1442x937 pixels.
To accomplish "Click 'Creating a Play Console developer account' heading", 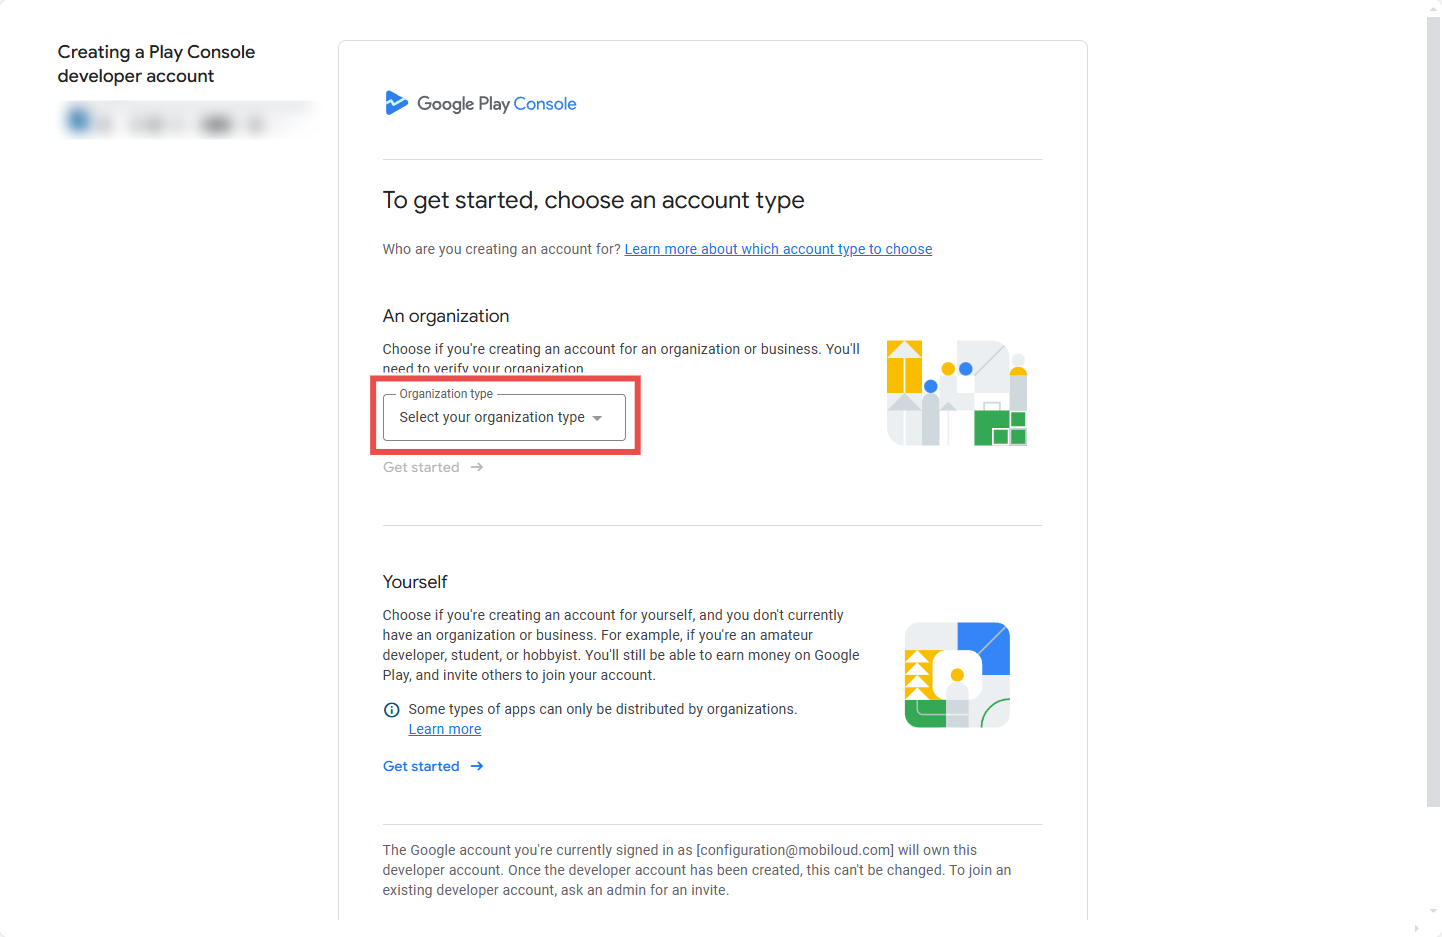I will coord(156,64).
